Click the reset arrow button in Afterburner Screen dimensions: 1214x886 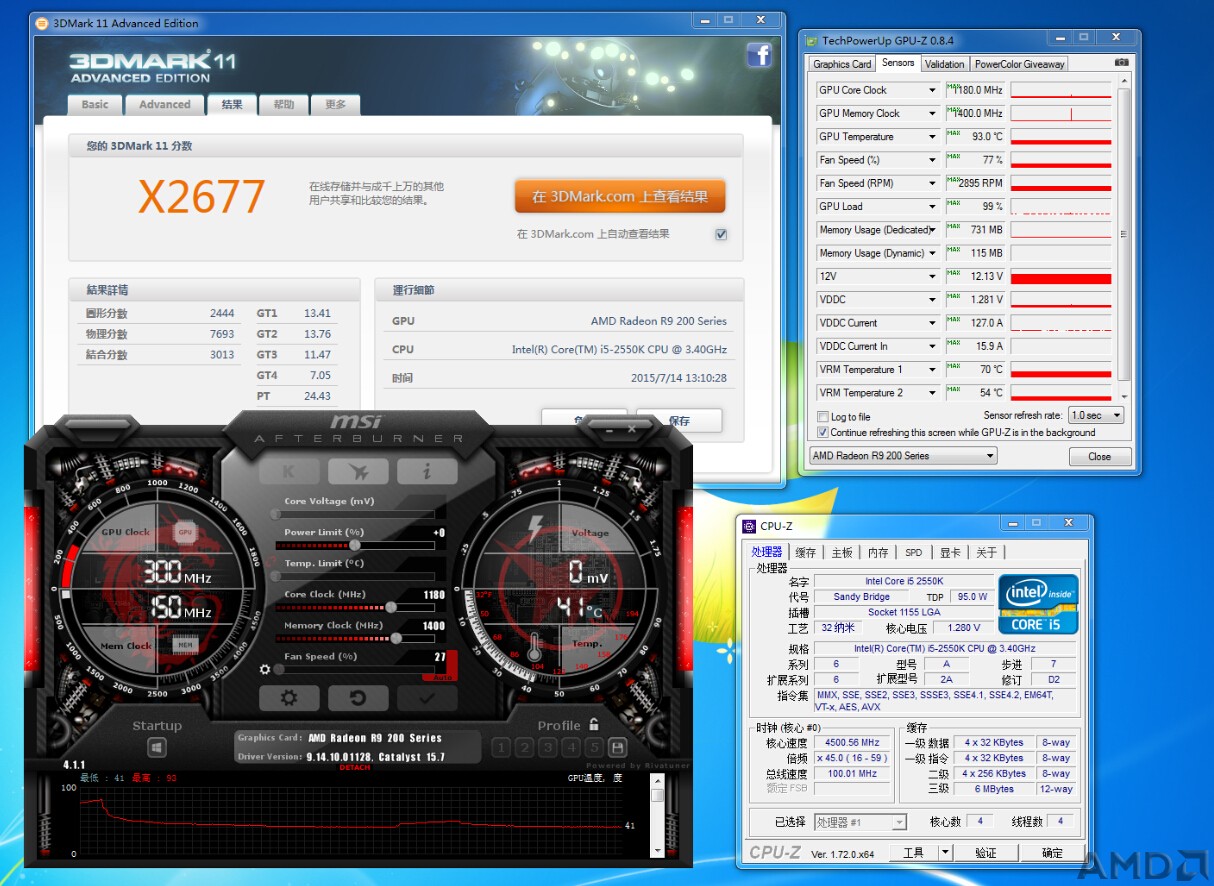coord(357,698)
